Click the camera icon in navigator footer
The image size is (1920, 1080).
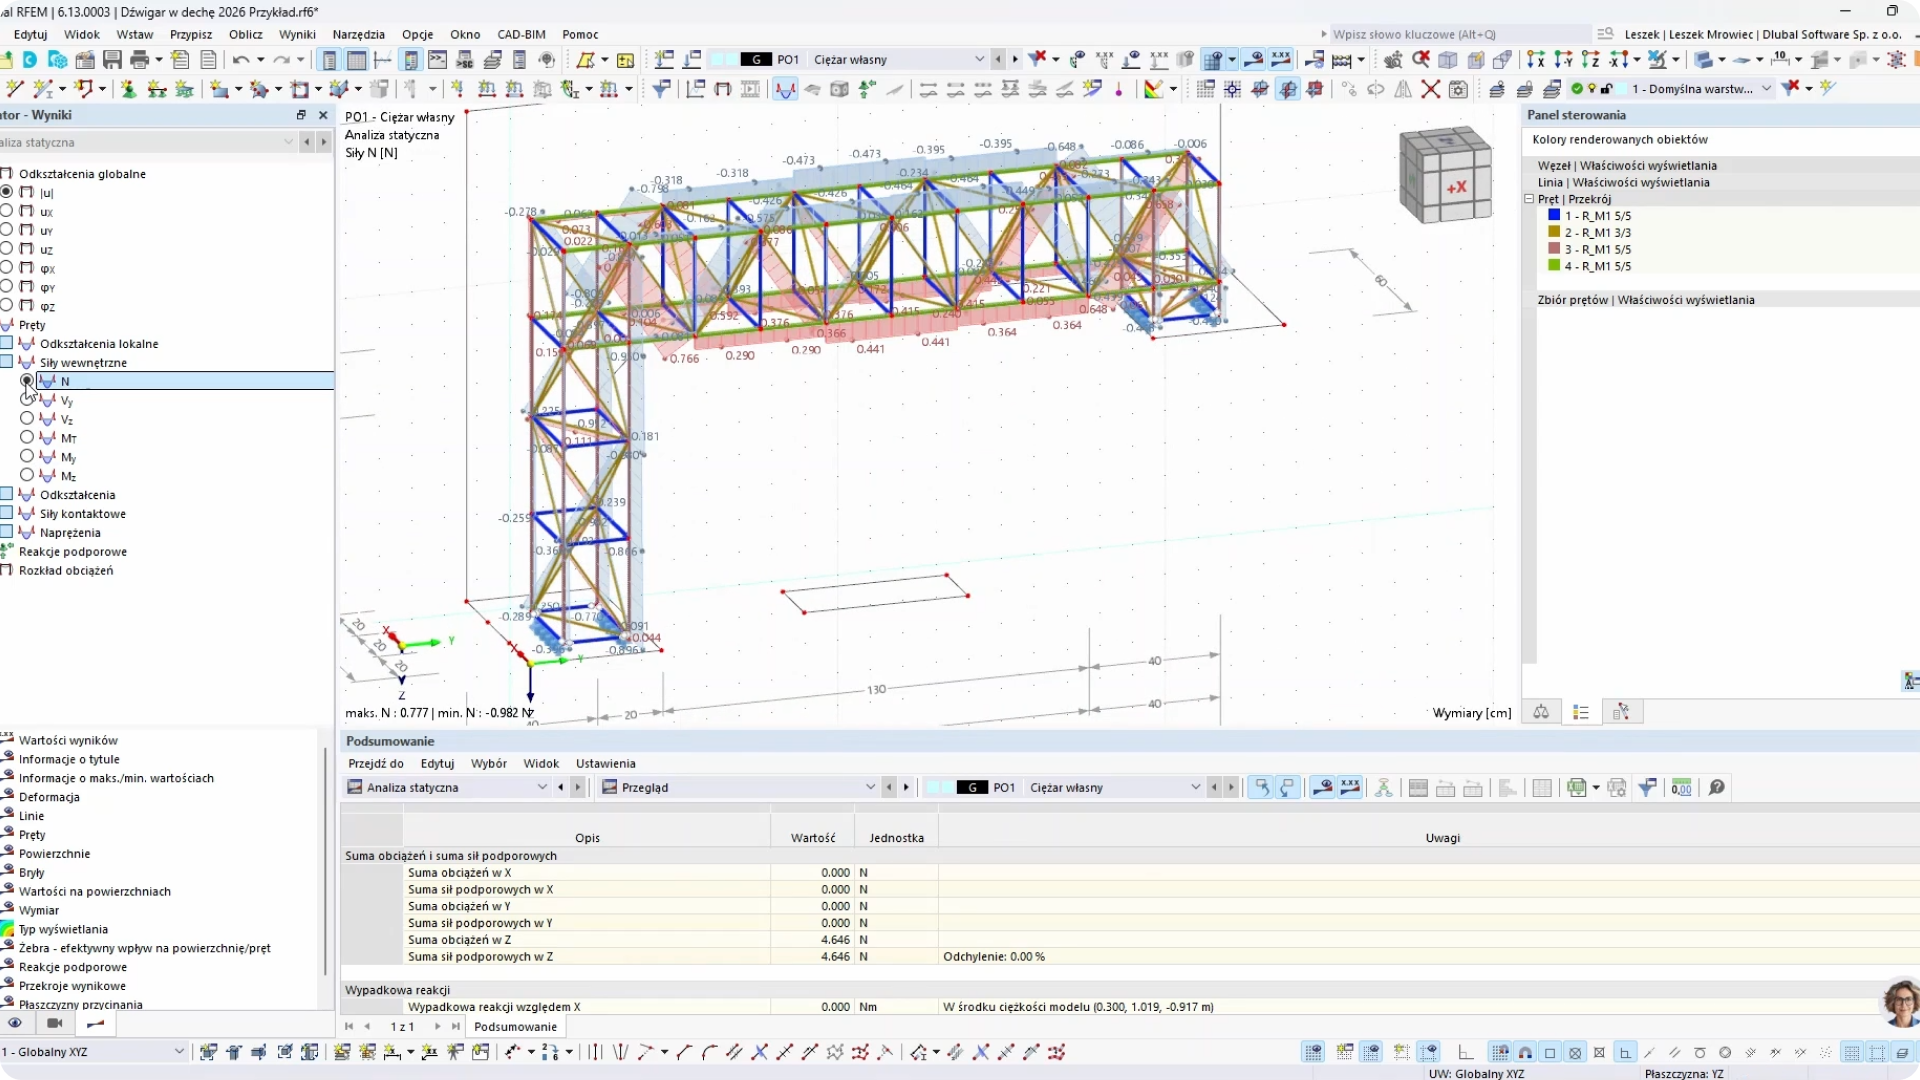pos(55,1023)
